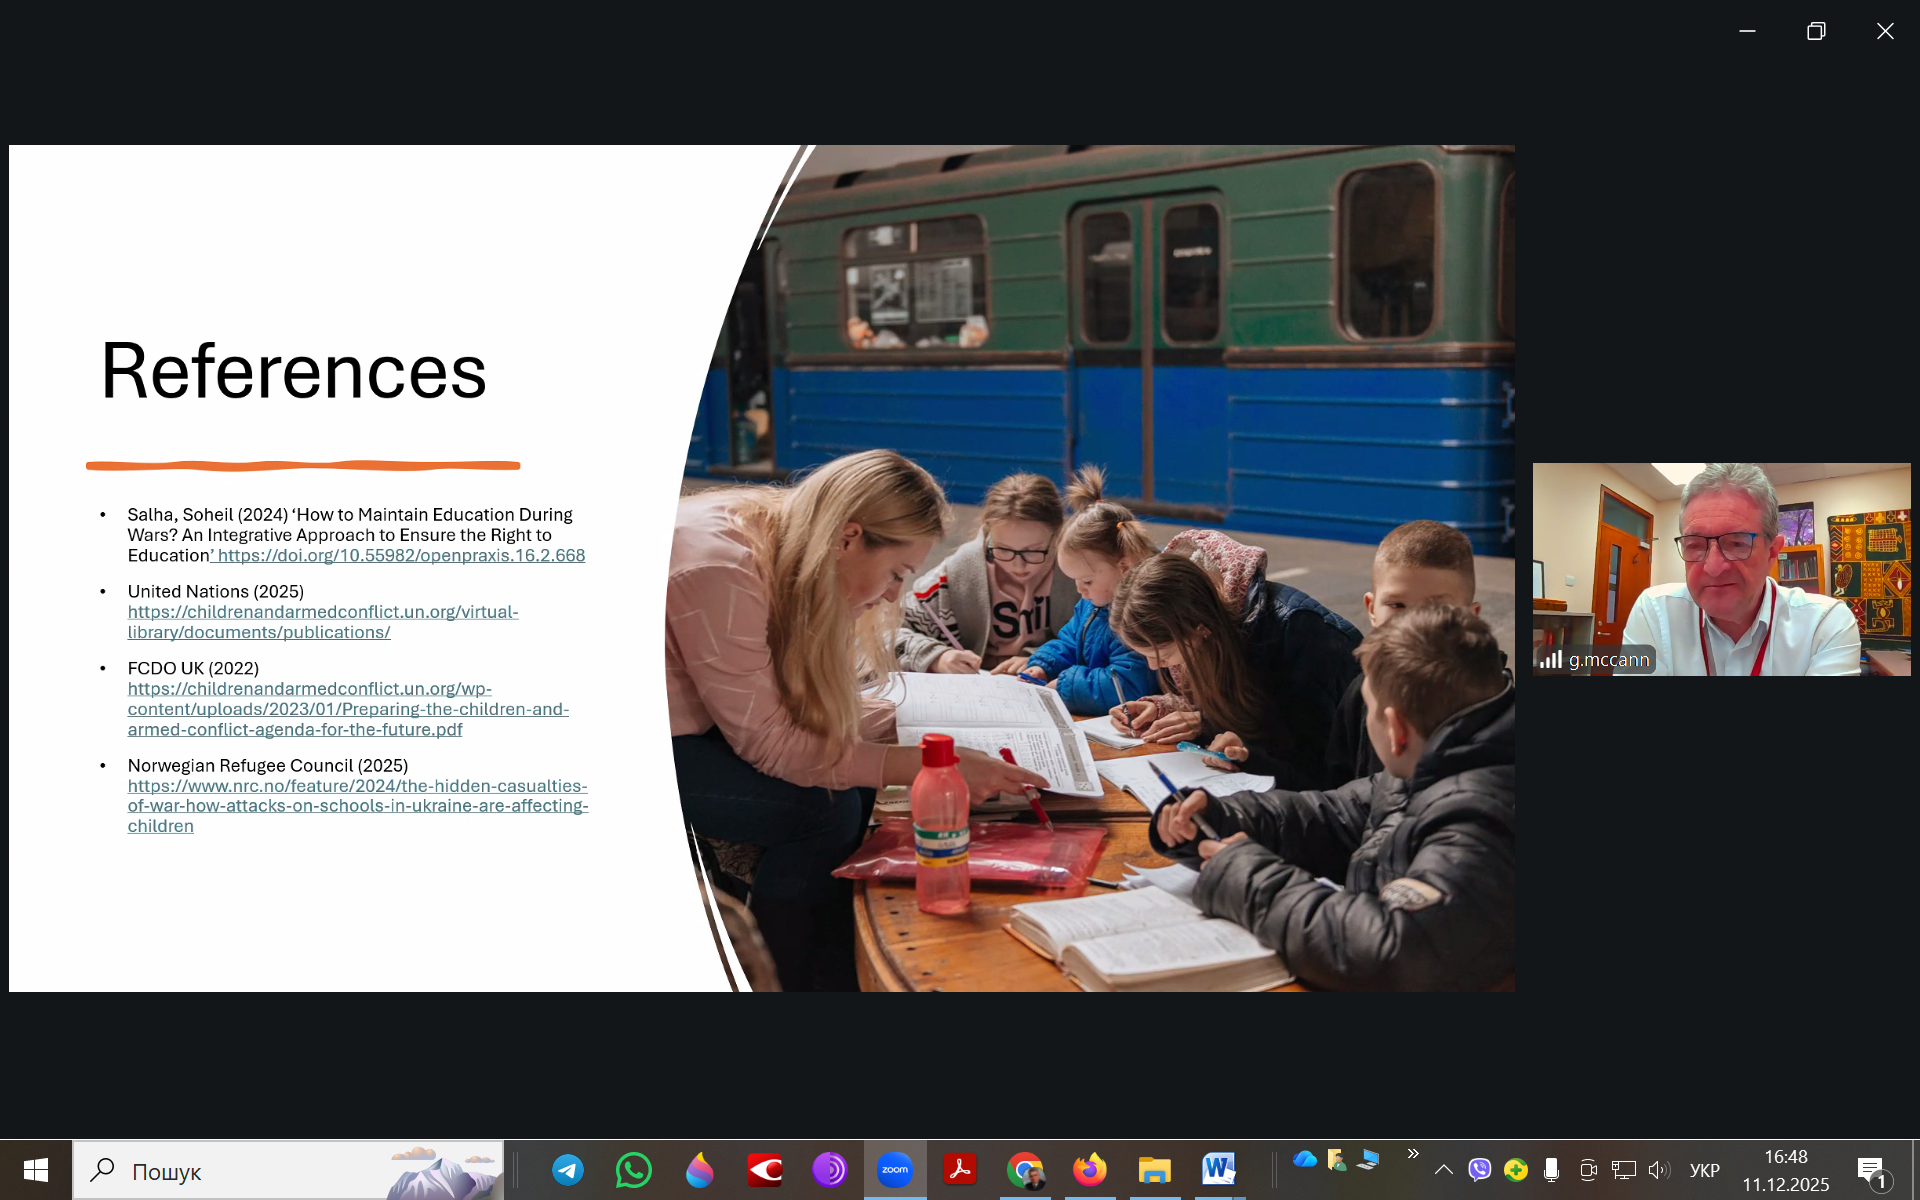
Task: Open the volume speaker control
Action: click(1659, 1170)
